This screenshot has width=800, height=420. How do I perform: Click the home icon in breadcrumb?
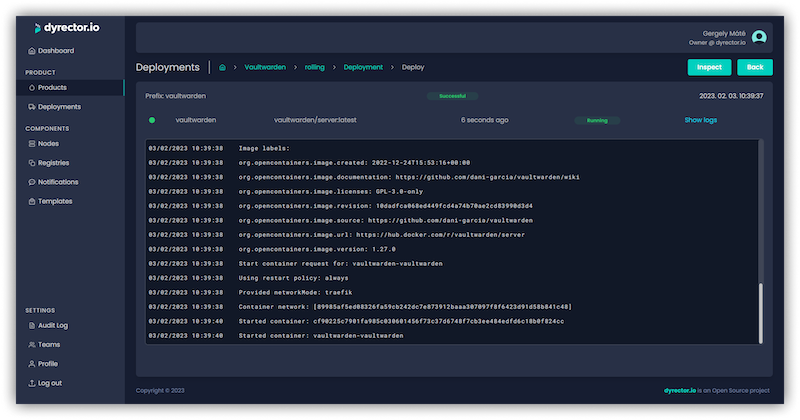[x=222, y=67]
